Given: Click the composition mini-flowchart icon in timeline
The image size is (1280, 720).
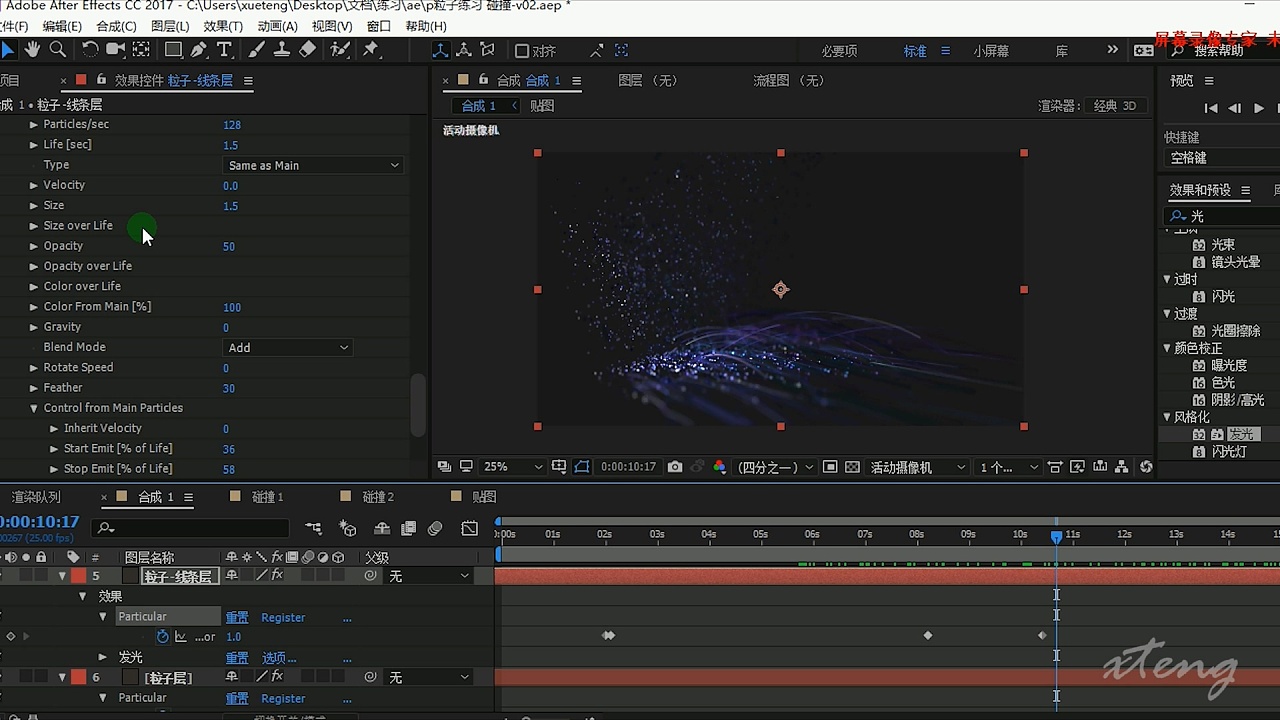Looking at the screenshot, I should click(x=314, y=528).
